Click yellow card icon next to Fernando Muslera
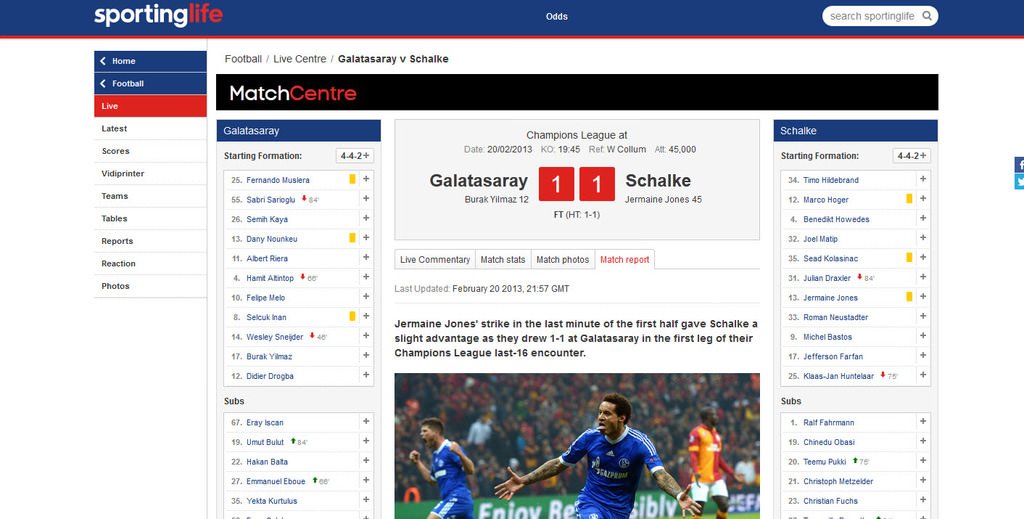Viewport: 1024px width, 519px height. point(352,179)
